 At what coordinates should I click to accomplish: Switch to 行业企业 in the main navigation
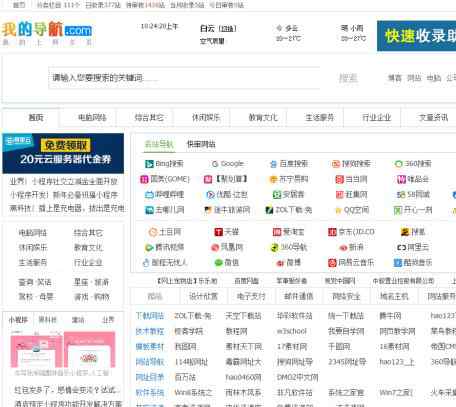tap(377, 118)
